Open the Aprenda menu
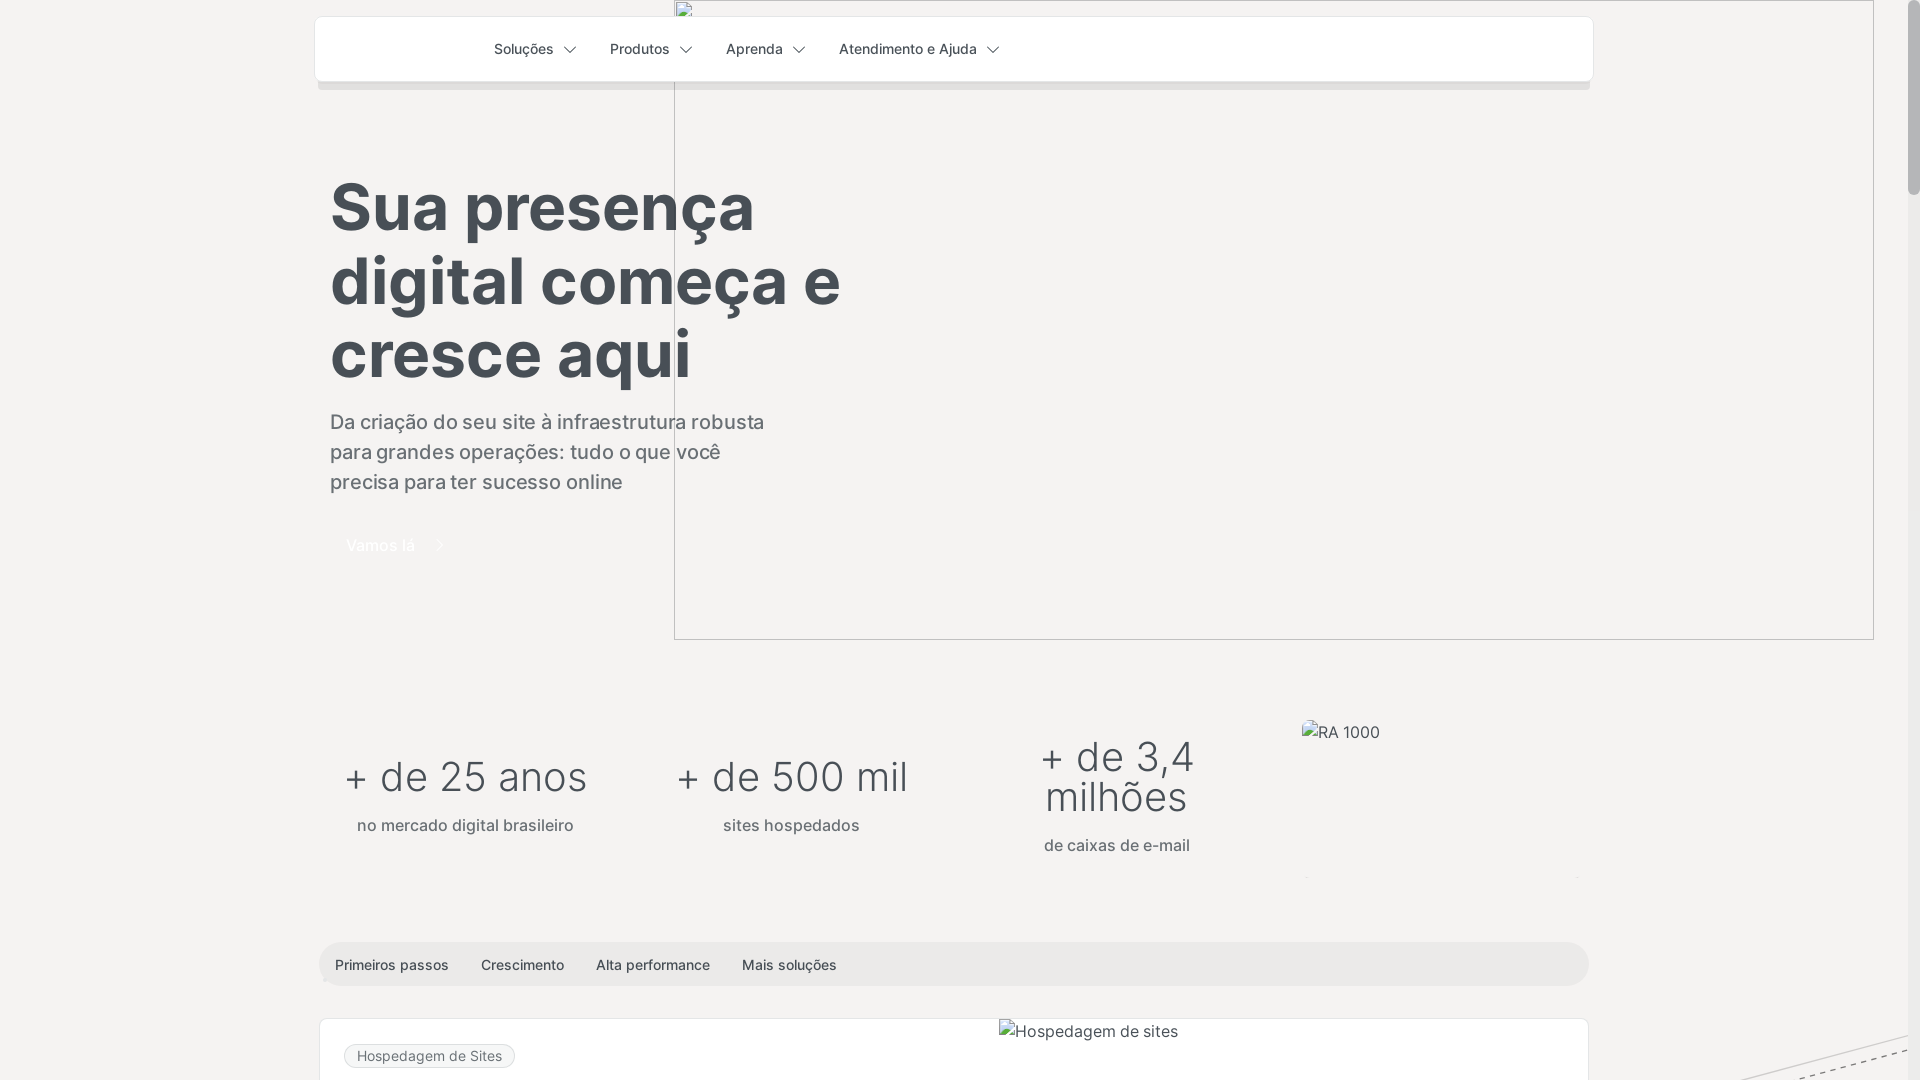The height and width of the screenshot is (1080, 1920). click(765, 49)
